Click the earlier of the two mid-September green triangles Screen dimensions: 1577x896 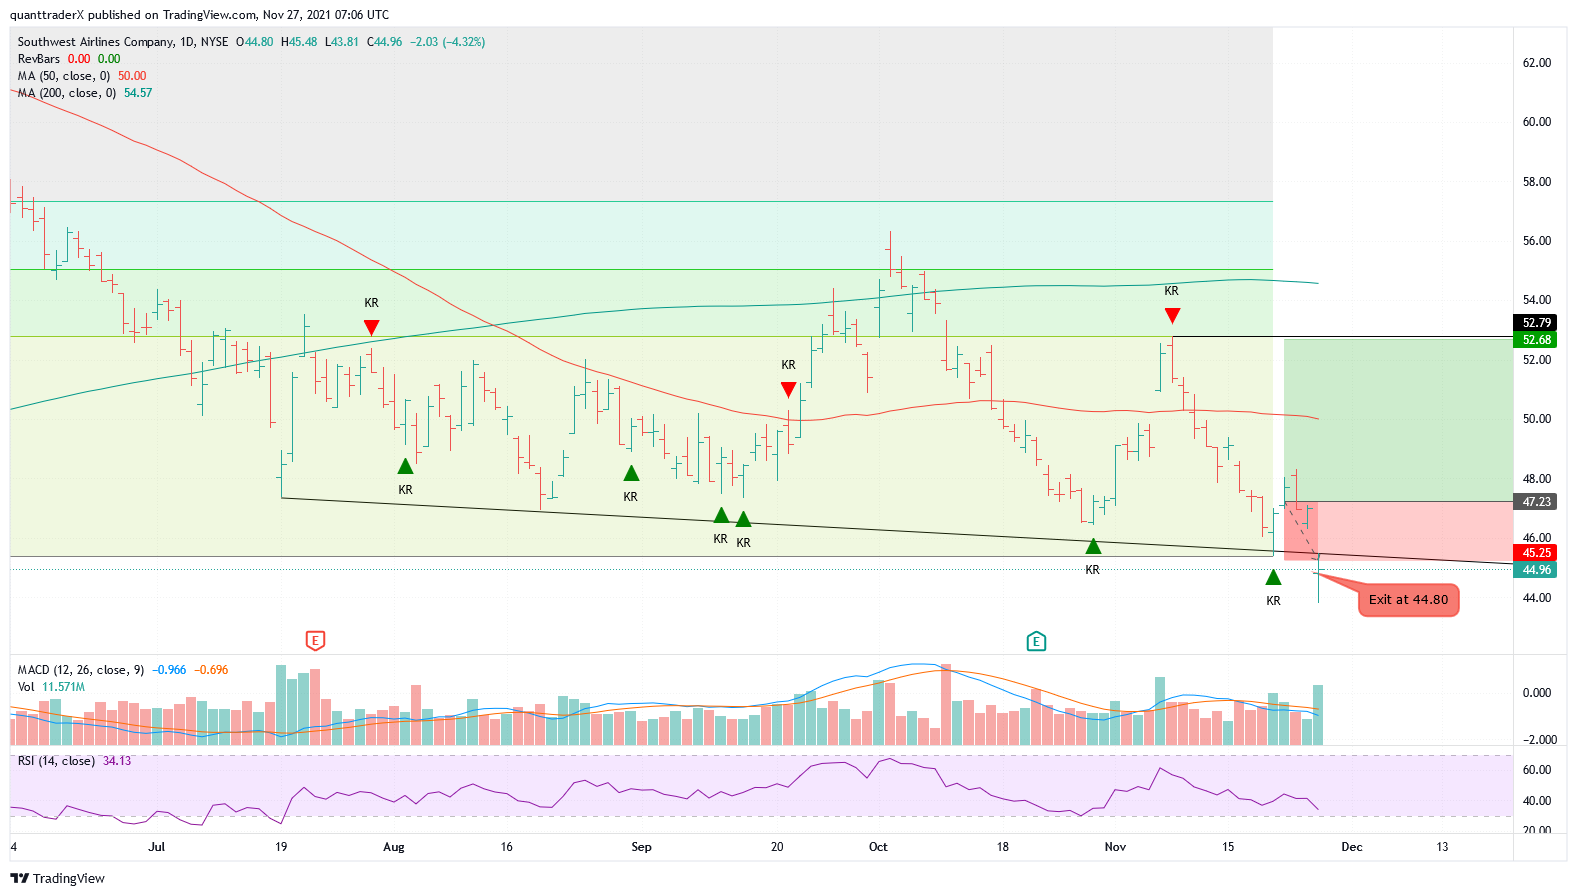click(x=721, y=515)
